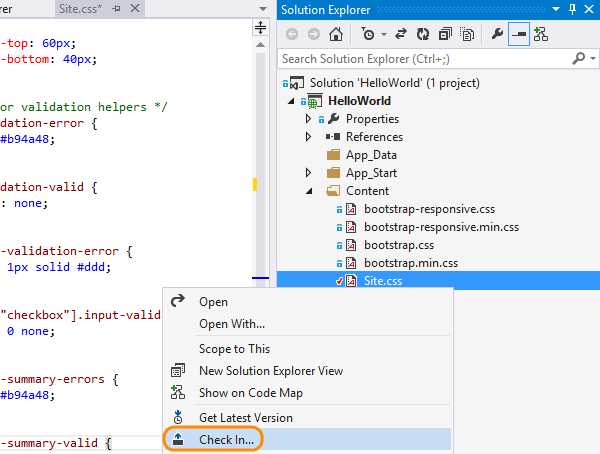Choose Check In... from context menu
Image resolution: width=600 pixels, height=454 pixels.
coord(226,440)
